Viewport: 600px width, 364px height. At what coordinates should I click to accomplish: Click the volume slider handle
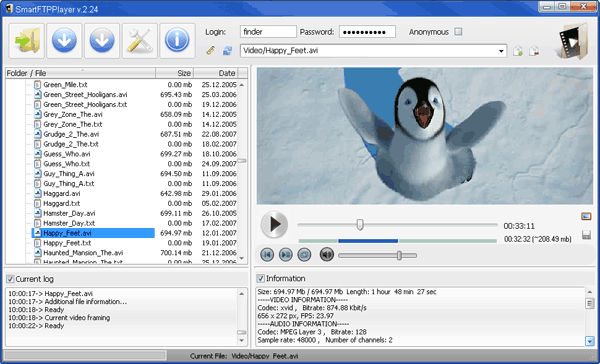pyautogui.click(x=399, y=255)
